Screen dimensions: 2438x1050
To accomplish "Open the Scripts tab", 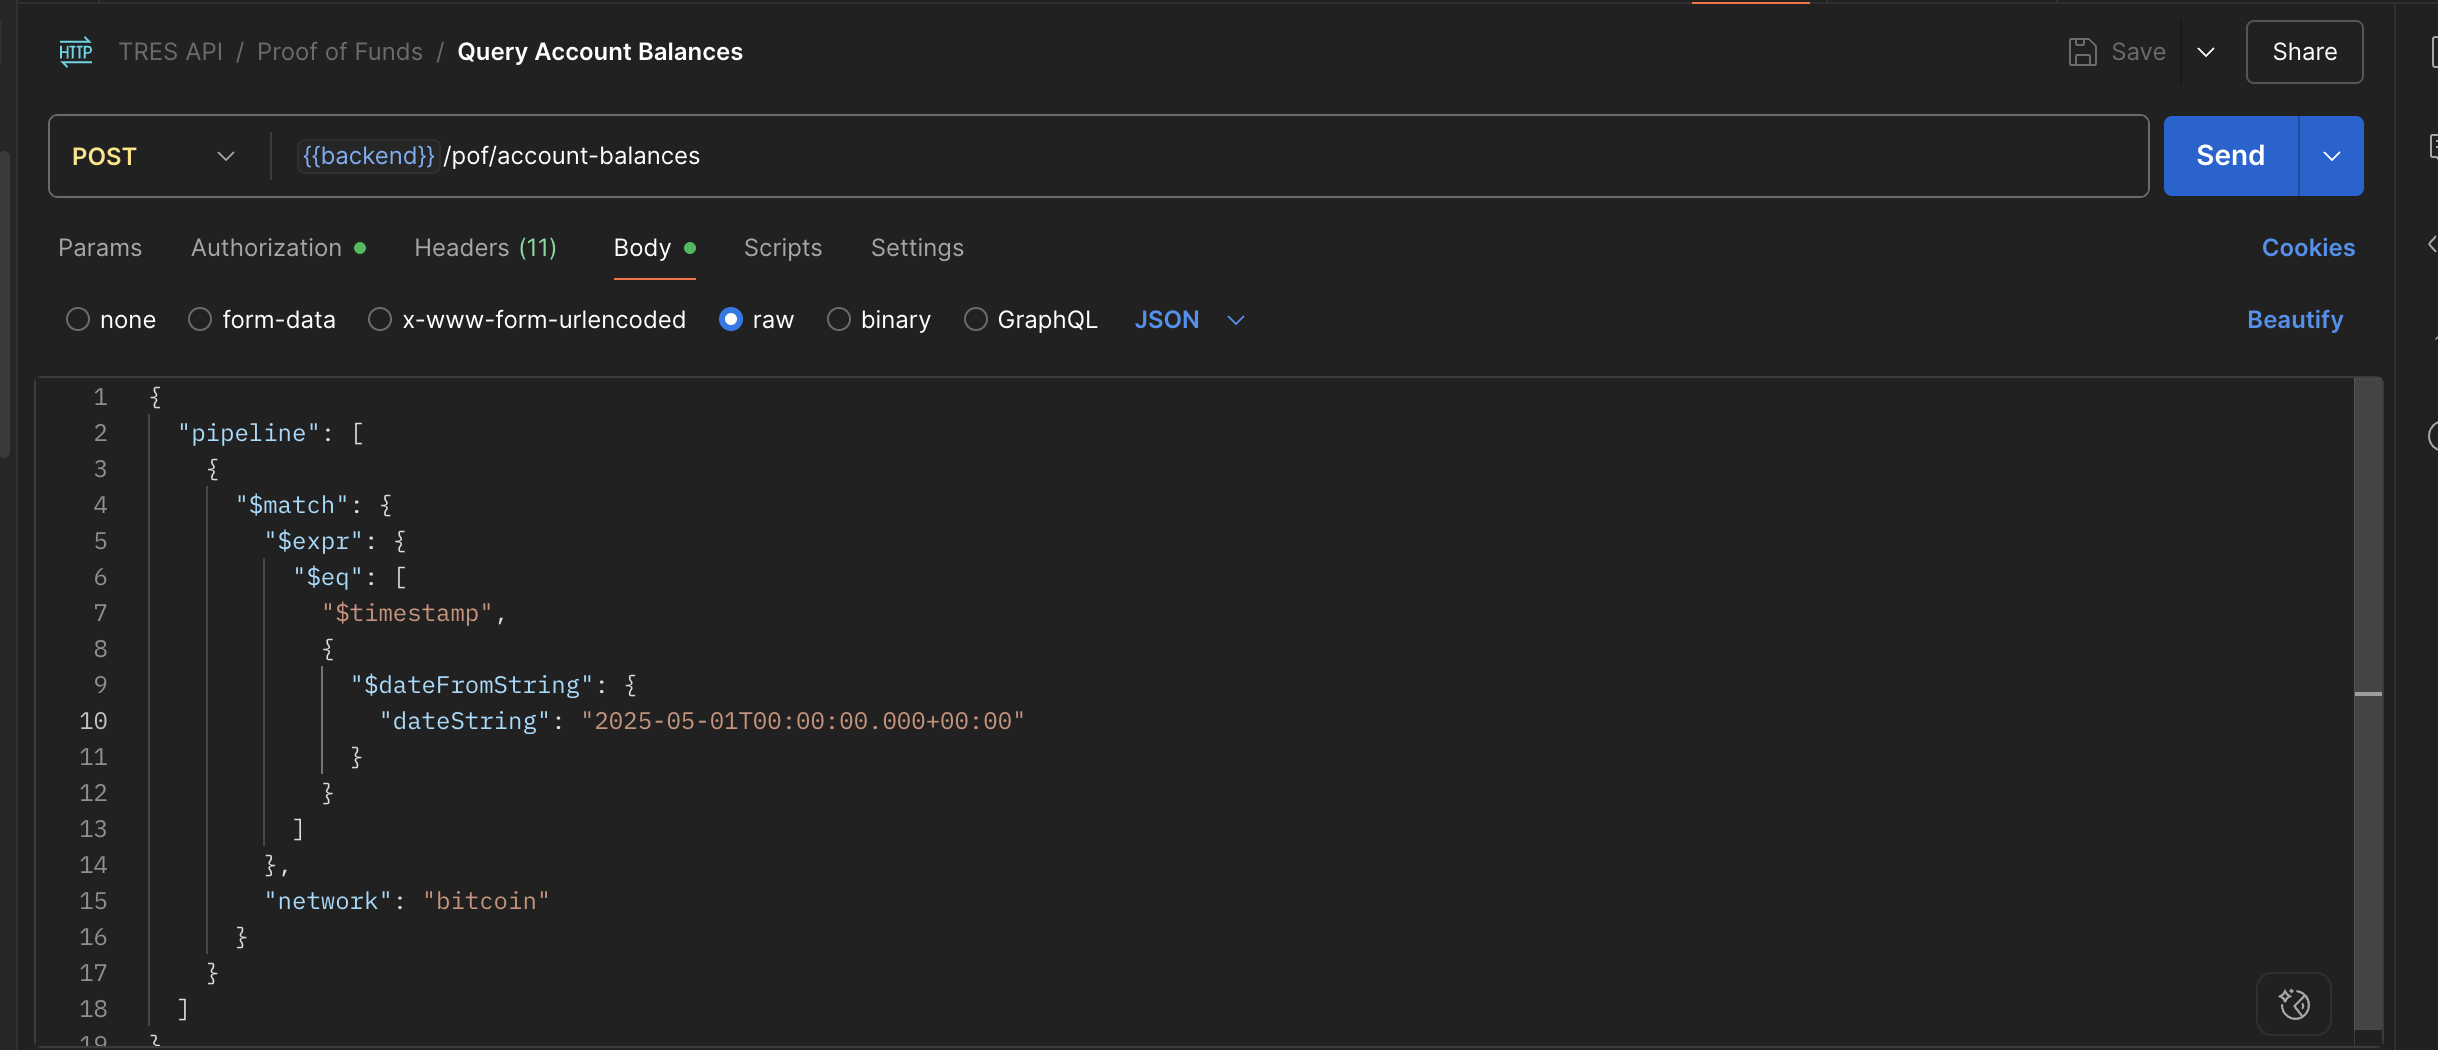I will pyautogui.click(x=782, y=248).
